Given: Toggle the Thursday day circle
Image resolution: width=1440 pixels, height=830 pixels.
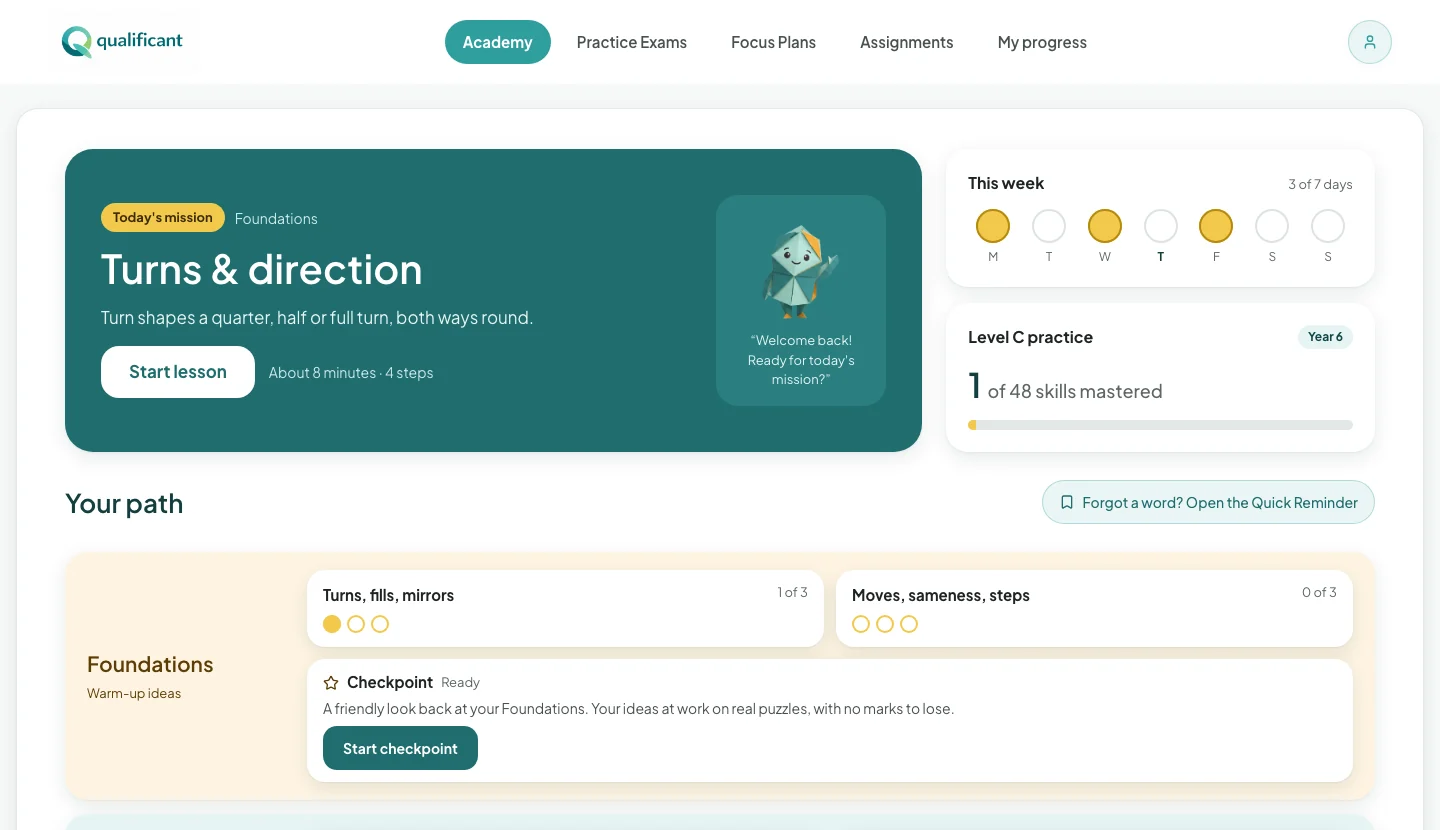Looking at the screenshot, I should (1161, 226).
